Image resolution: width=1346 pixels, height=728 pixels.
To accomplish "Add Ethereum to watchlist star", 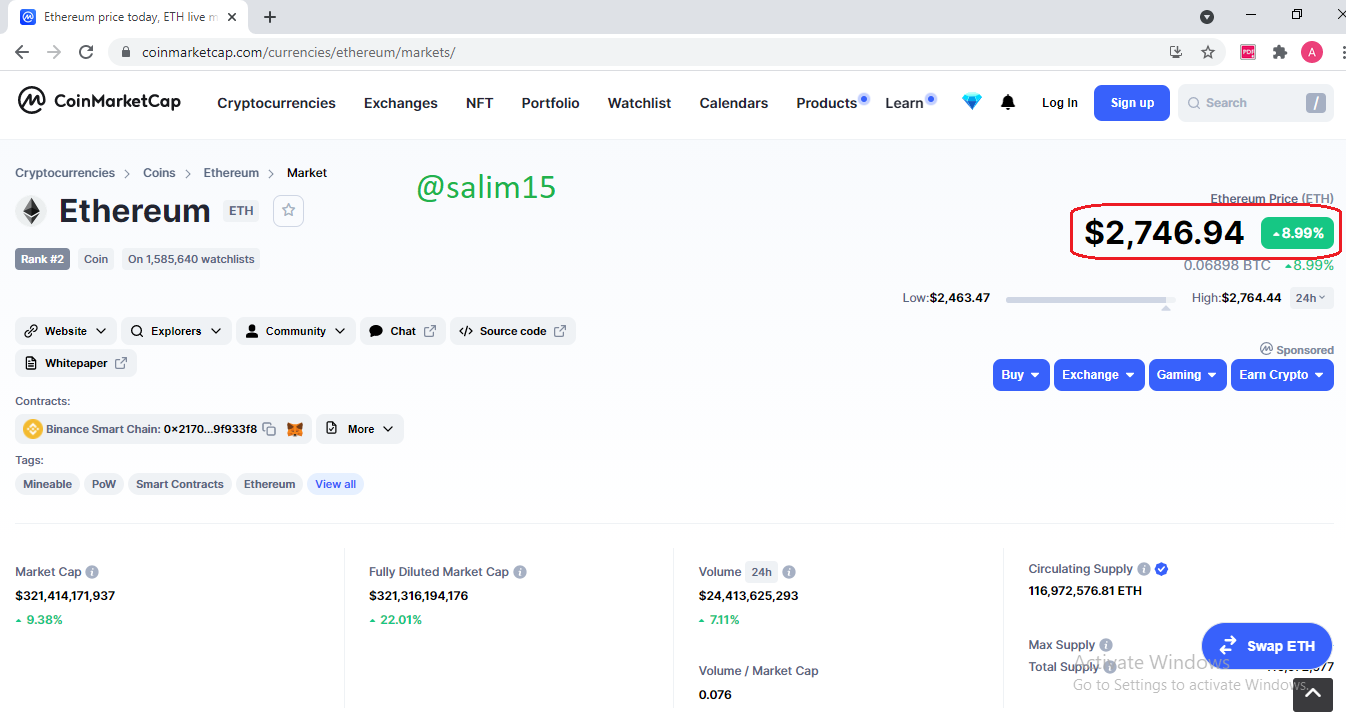I will [288, 211].
